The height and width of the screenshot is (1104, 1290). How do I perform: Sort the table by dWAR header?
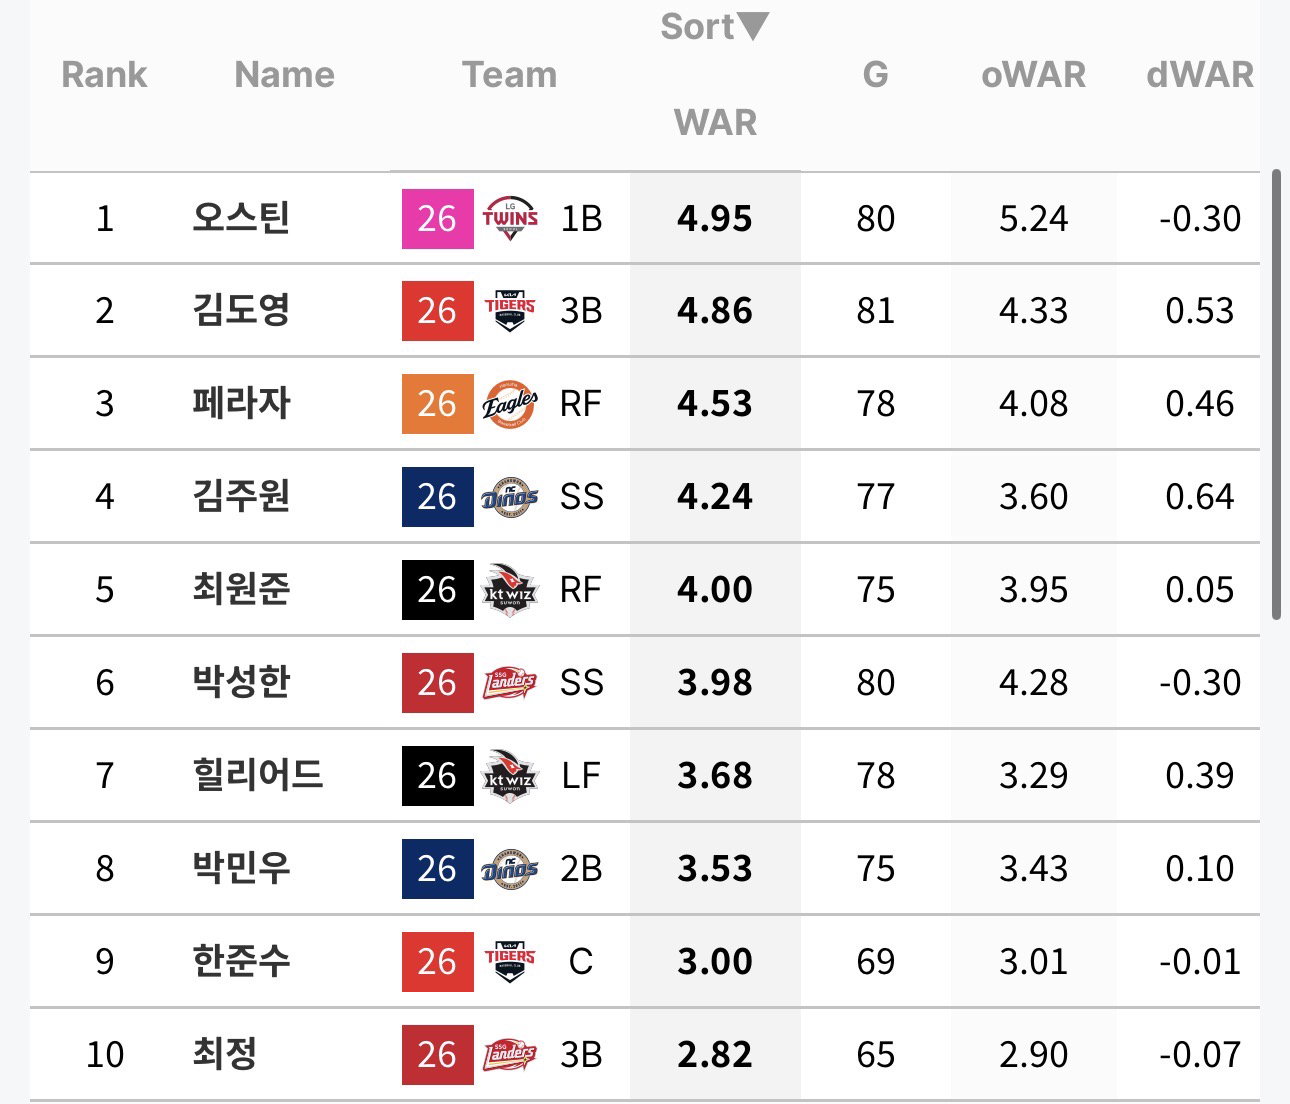pyautogui.click(x=1199, y=75)
